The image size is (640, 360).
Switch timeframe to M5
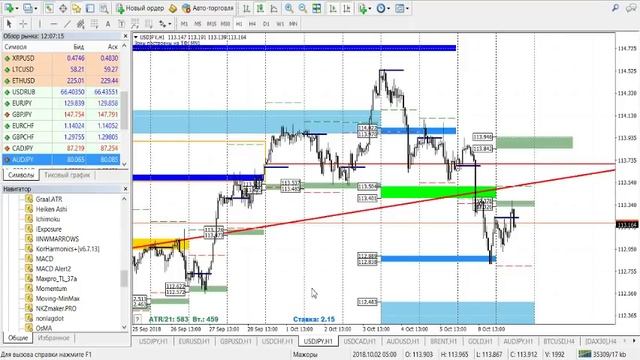[x=198, y=24]
